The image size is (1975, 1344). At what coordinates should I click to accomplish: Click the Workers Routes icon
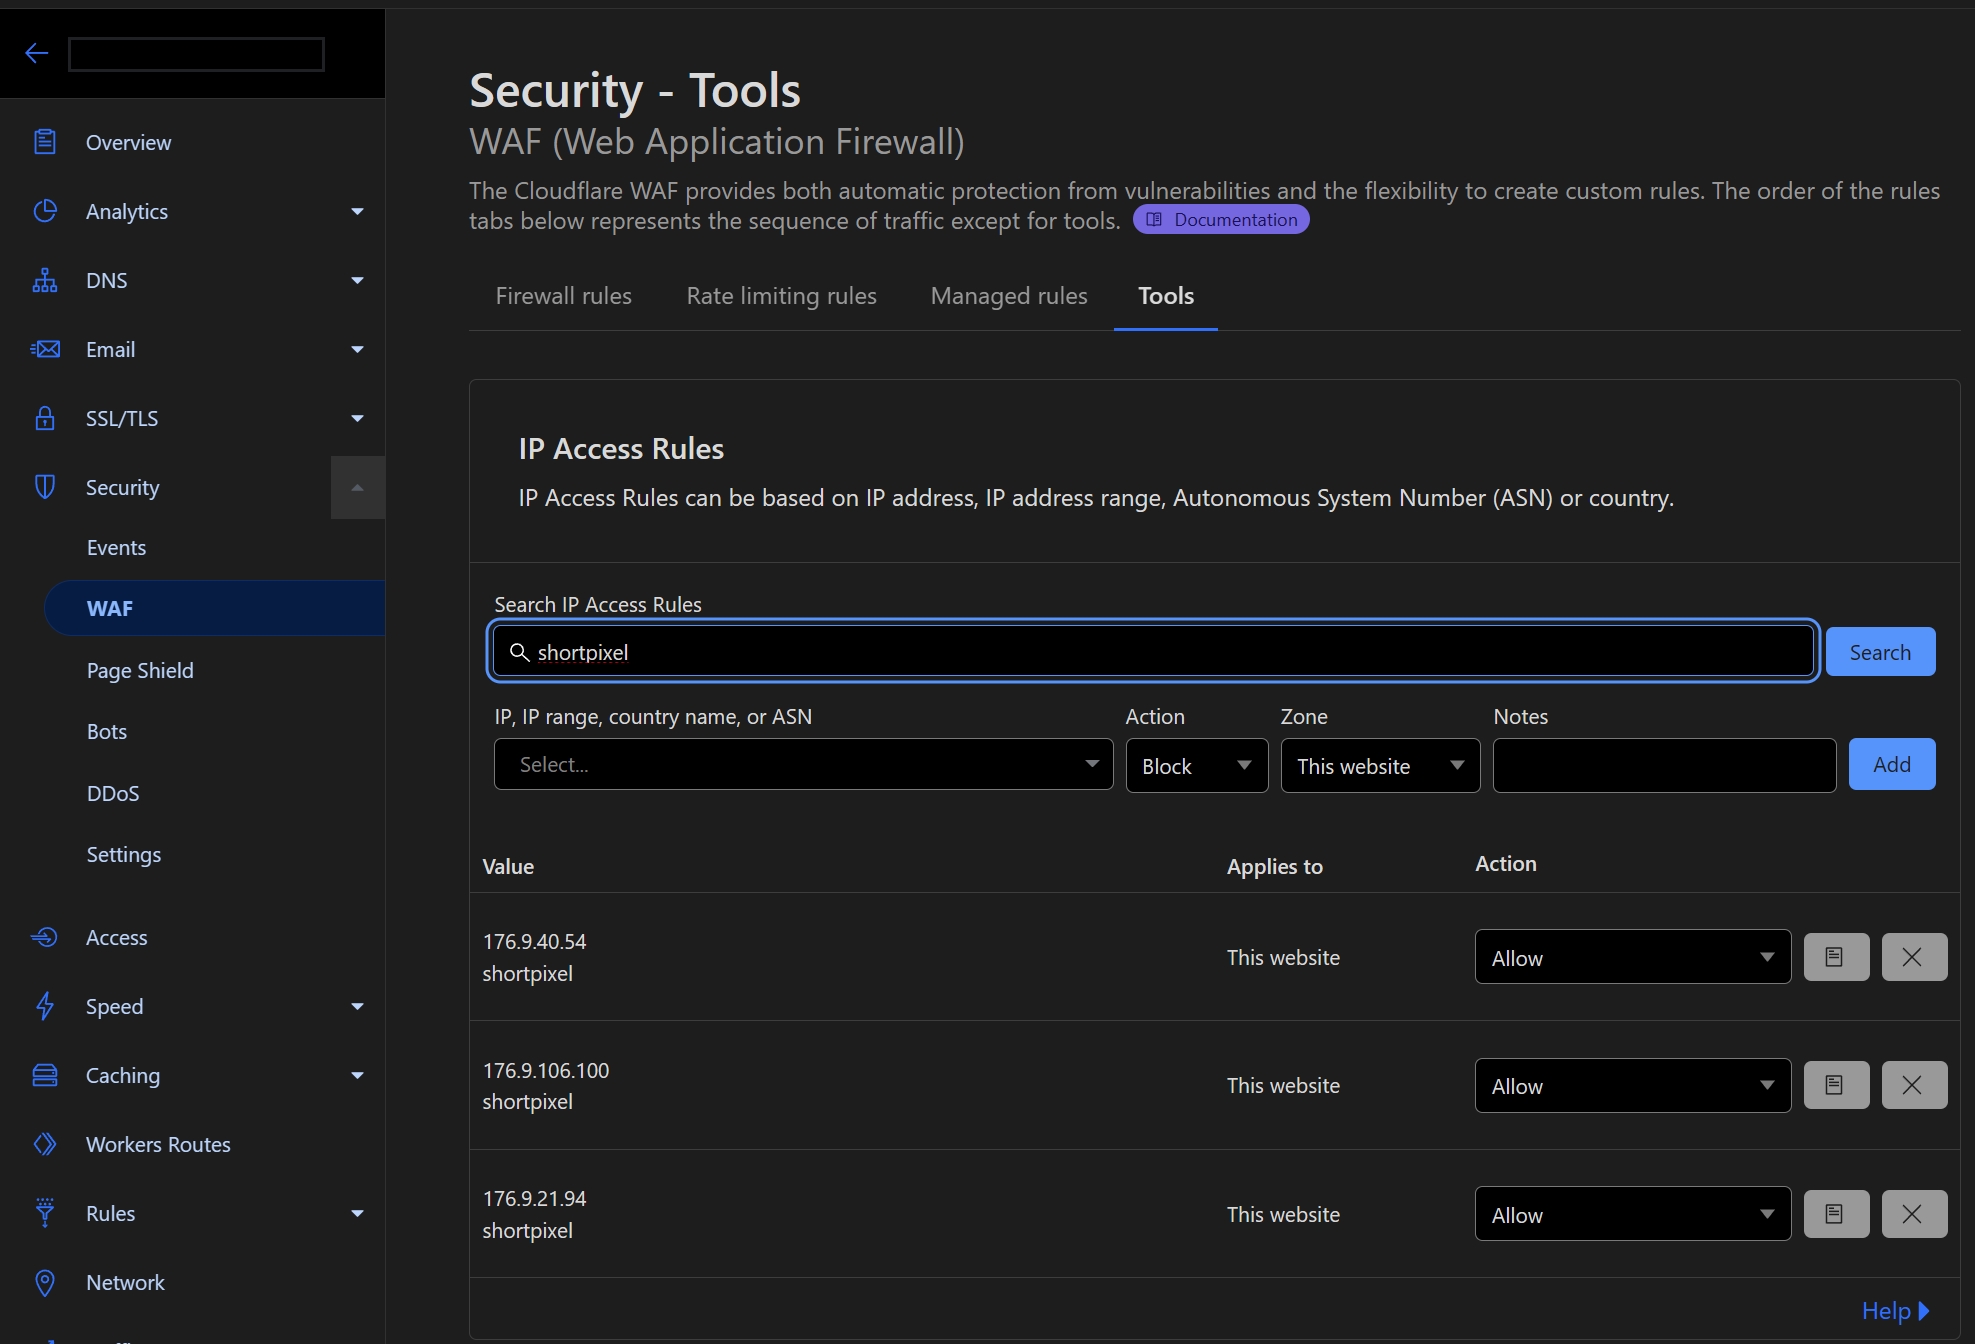coord(45,1144)
